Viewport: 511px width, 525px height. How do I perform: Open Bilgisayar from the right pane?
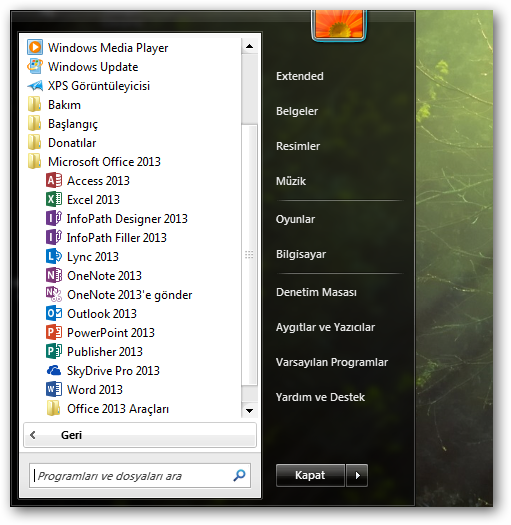pyautogui.click(x=301, y=254)
